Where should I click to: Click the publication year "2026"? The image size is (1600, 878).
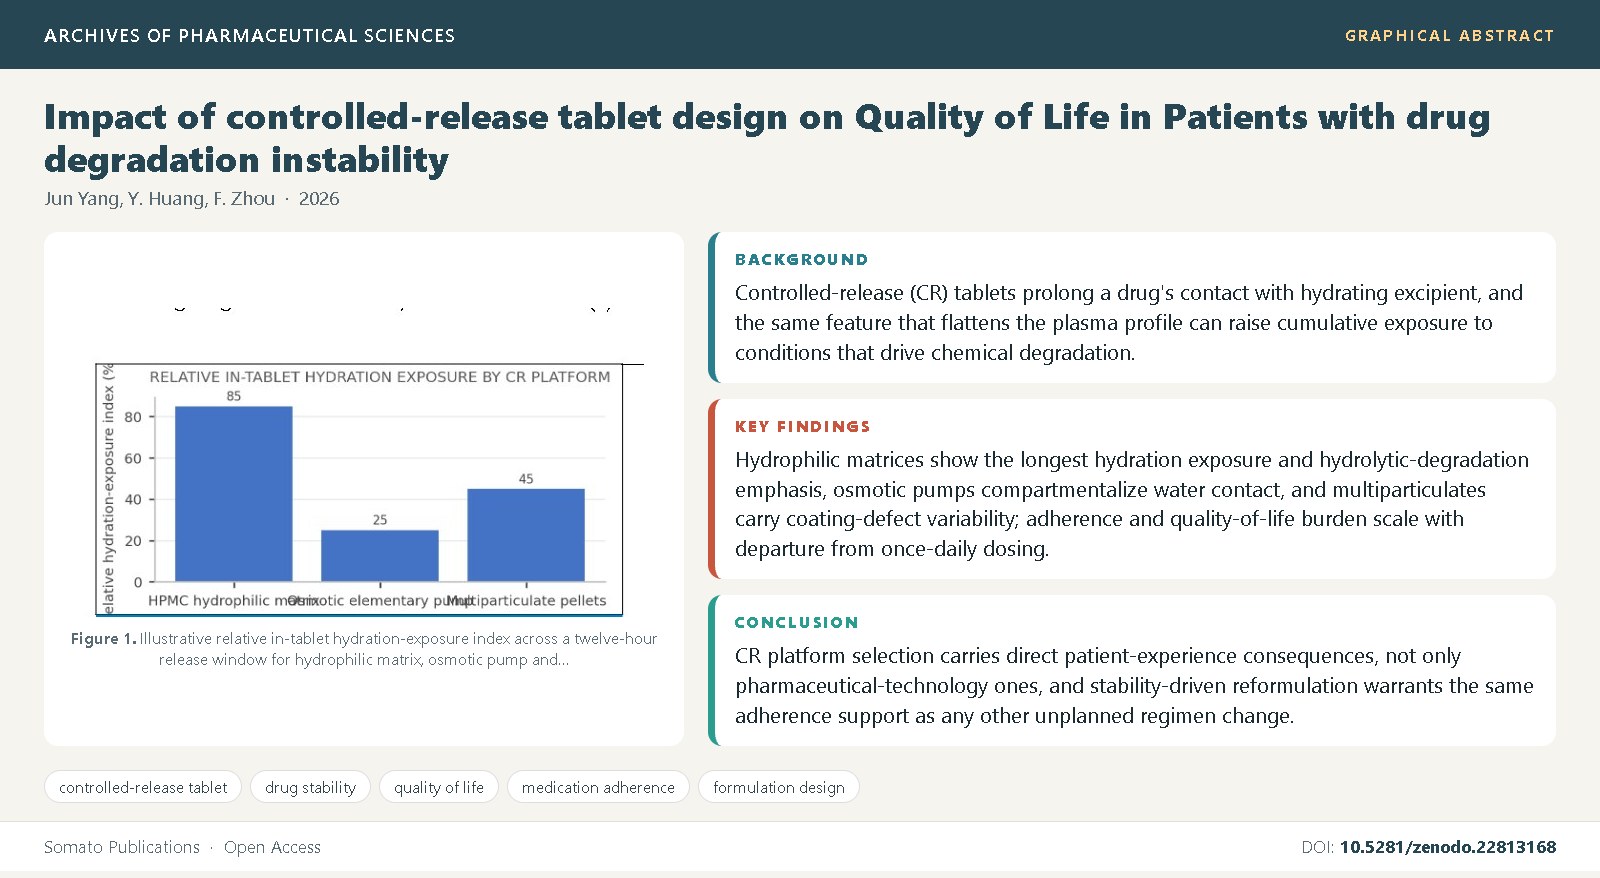tap(319, 198)
